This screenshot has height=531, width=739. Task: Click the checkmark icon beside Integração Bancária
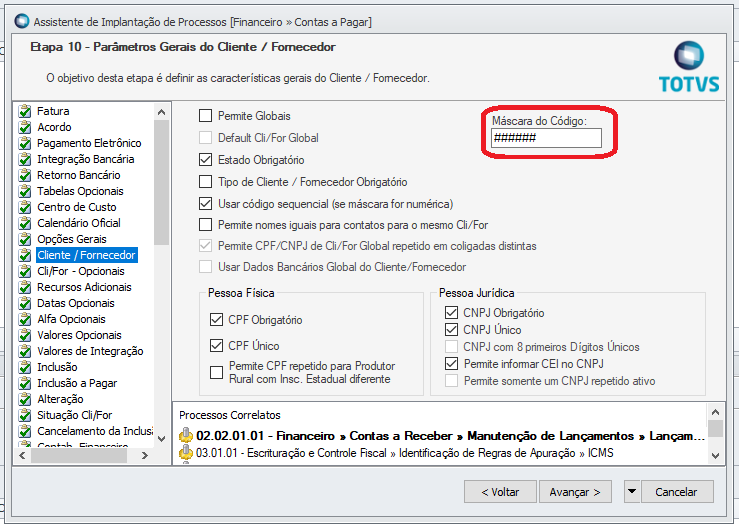(25, 159)
